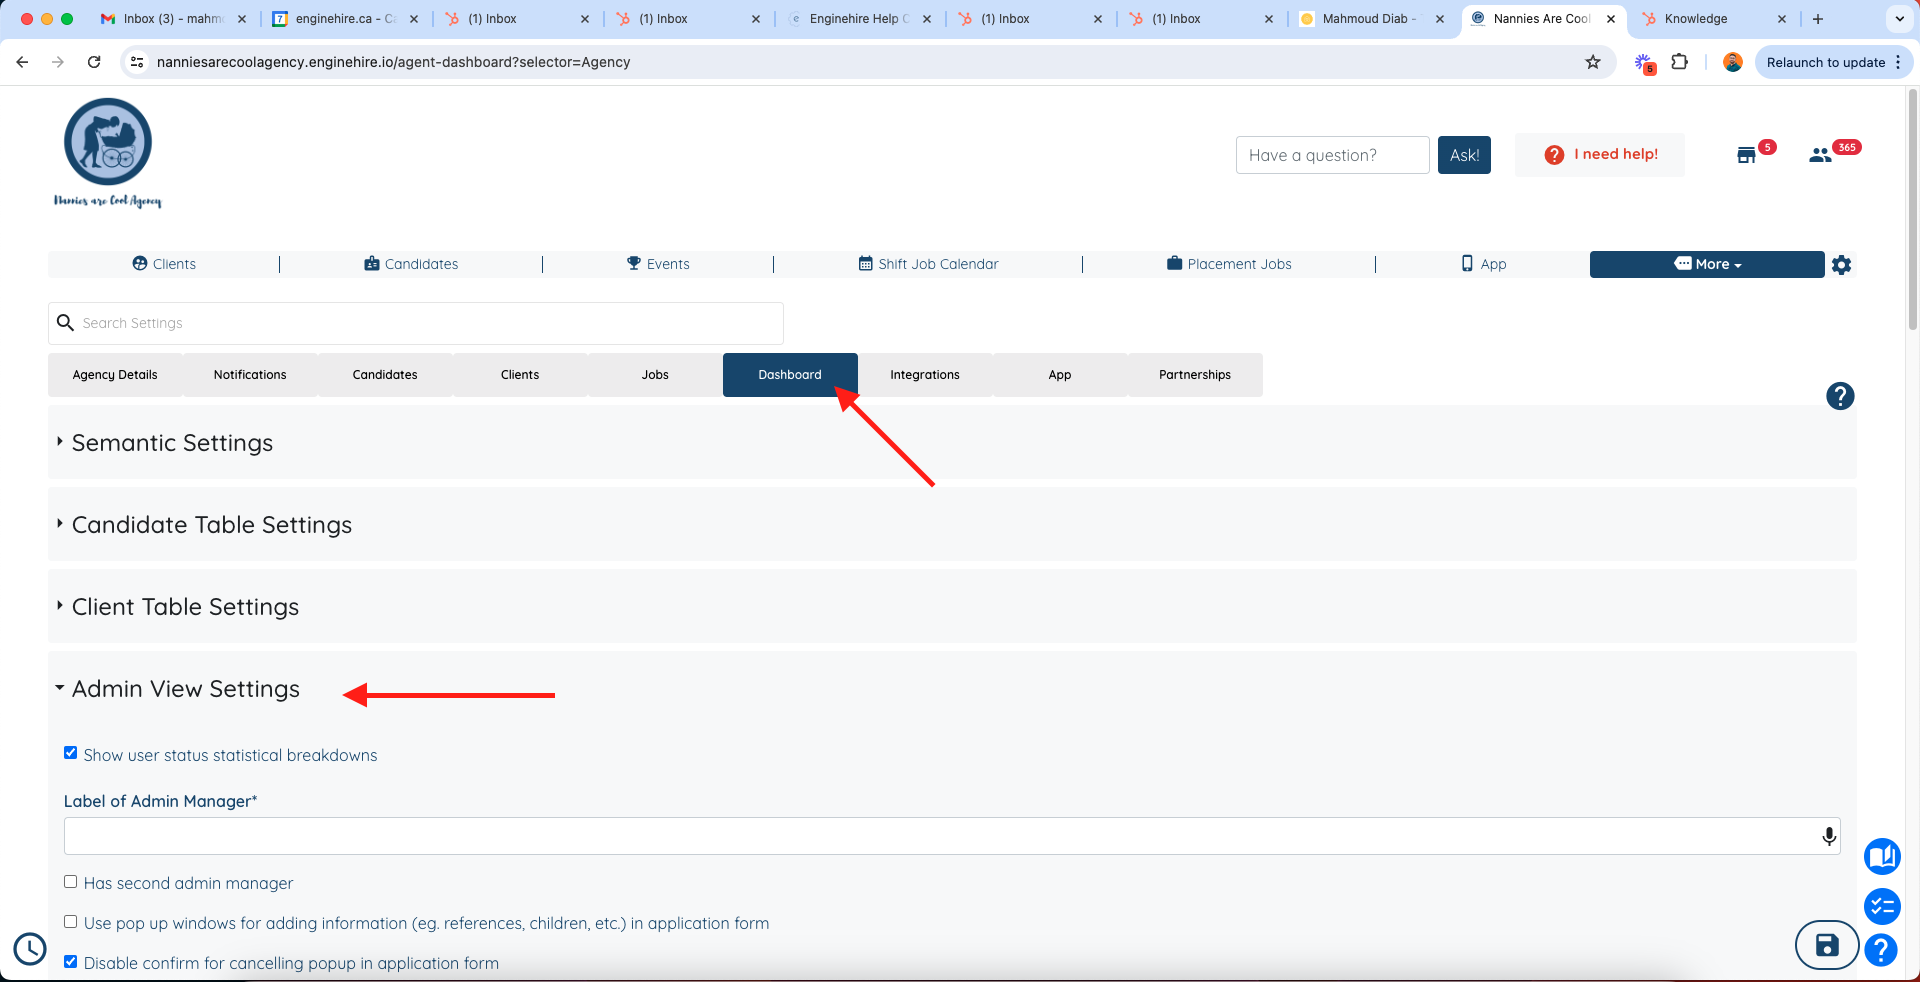Screen dimensions: 1920x982
Task: Click the microphone icon in Label field
Action: pyautogui.click(x=1829, y=836)
